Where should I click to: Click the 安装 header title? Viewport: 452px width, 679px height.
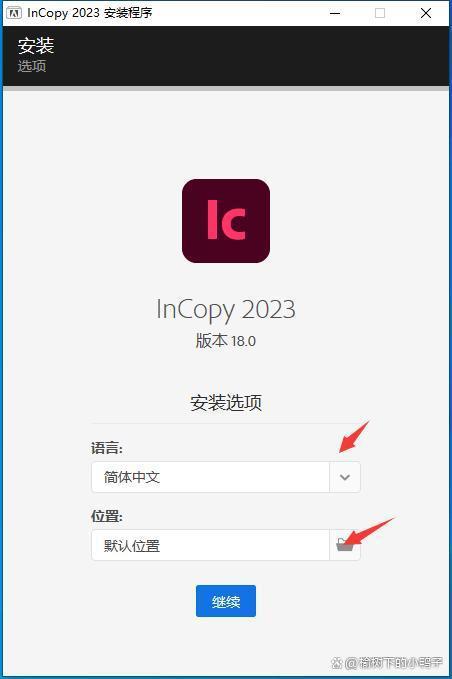coord(36,46)
